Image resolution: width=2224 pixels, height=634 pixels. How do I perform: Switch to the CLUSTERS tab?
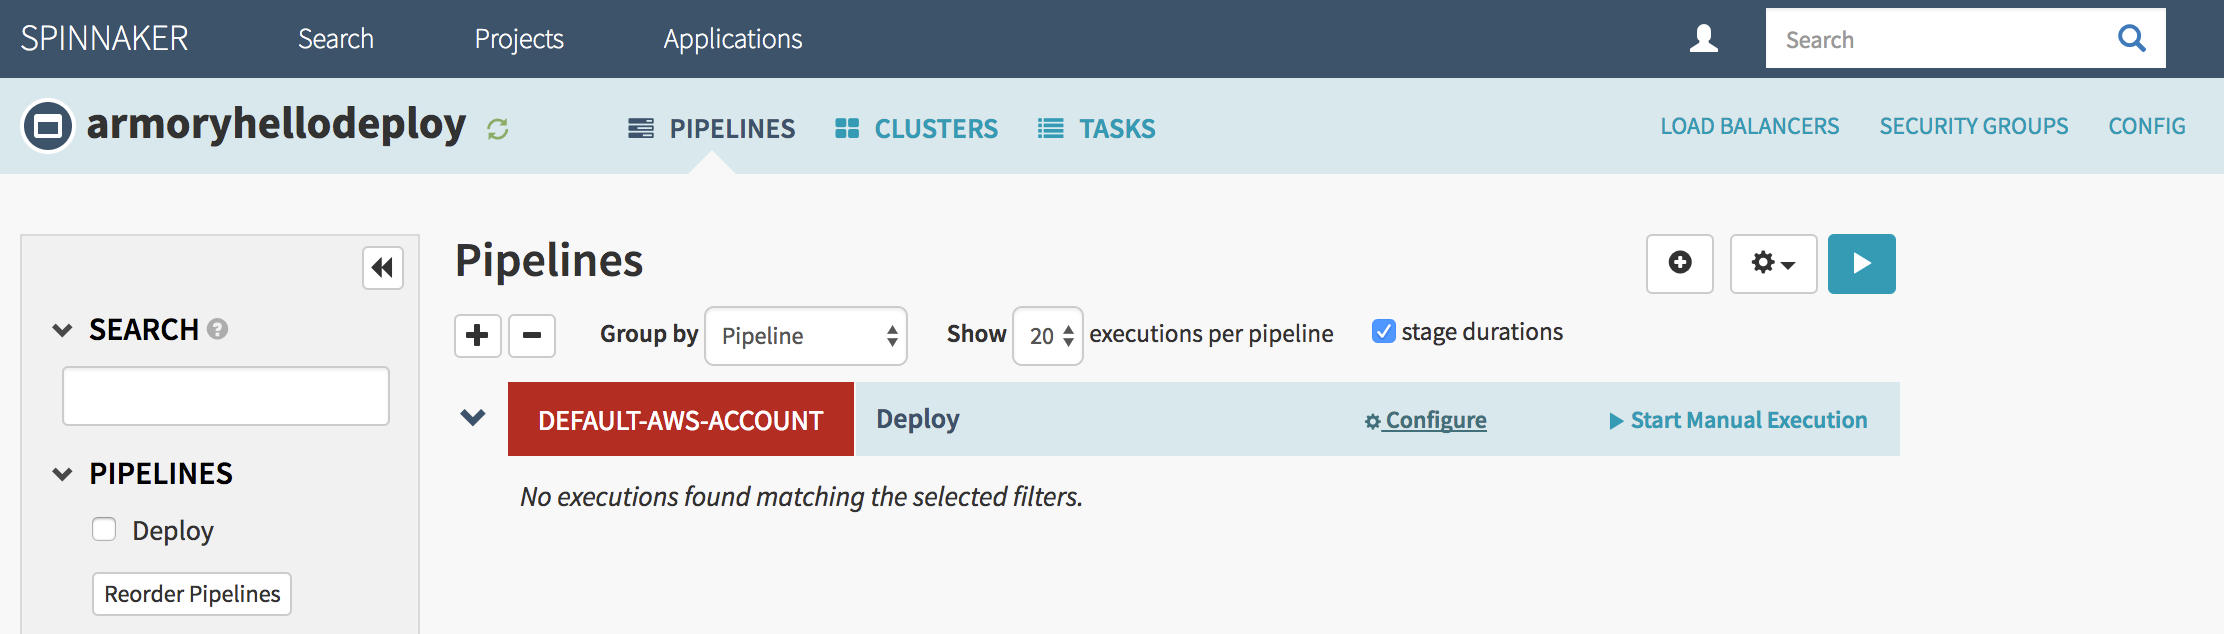click(x=917, y=128)
